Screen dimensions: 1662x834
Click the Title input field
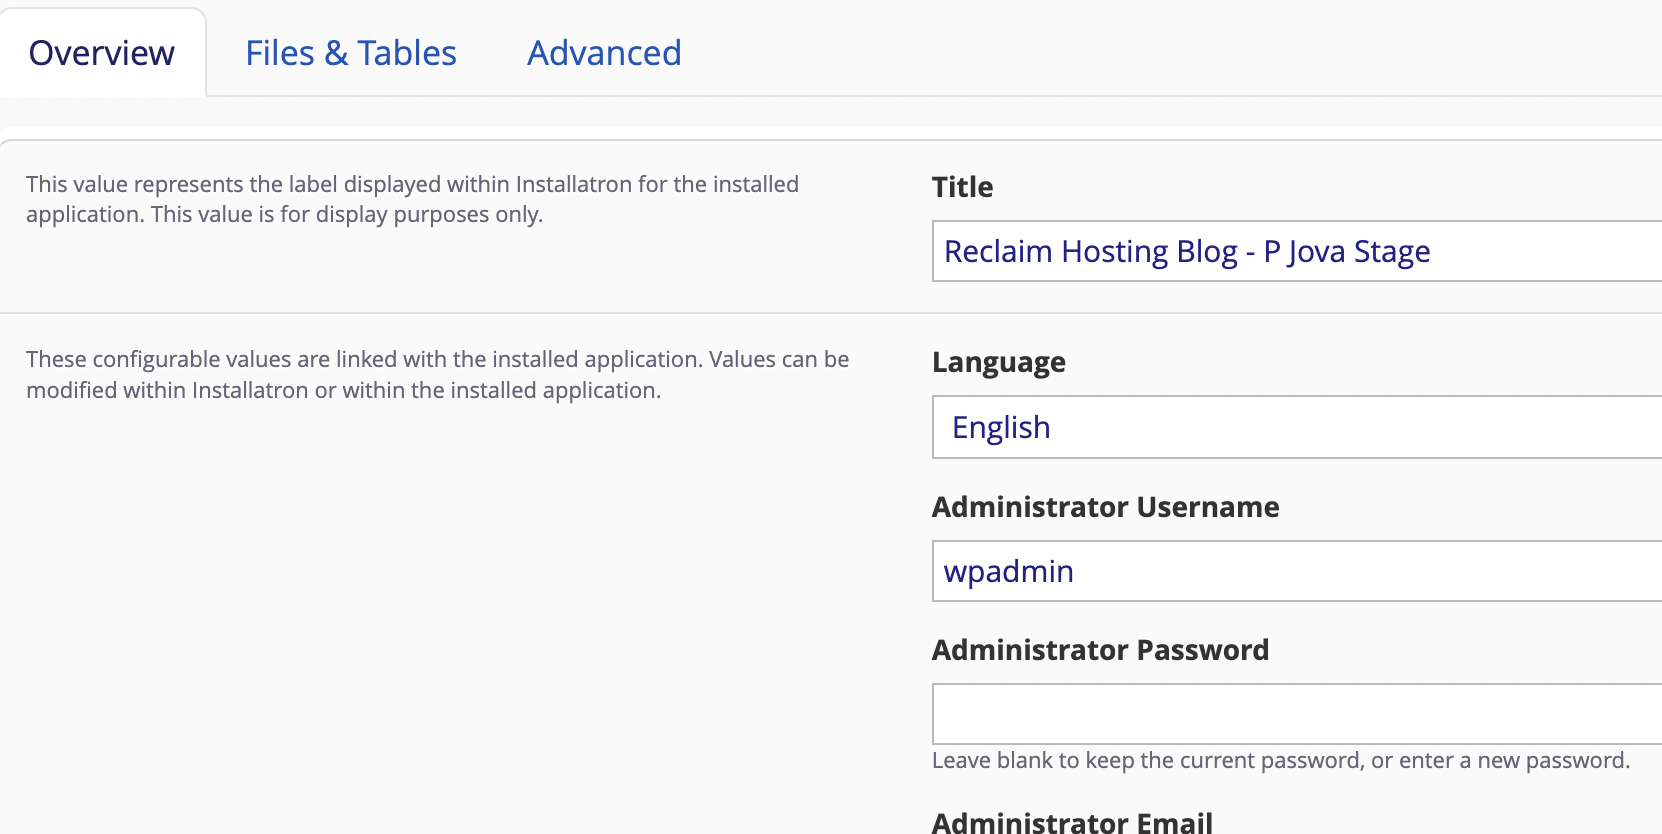(1297, 251)
